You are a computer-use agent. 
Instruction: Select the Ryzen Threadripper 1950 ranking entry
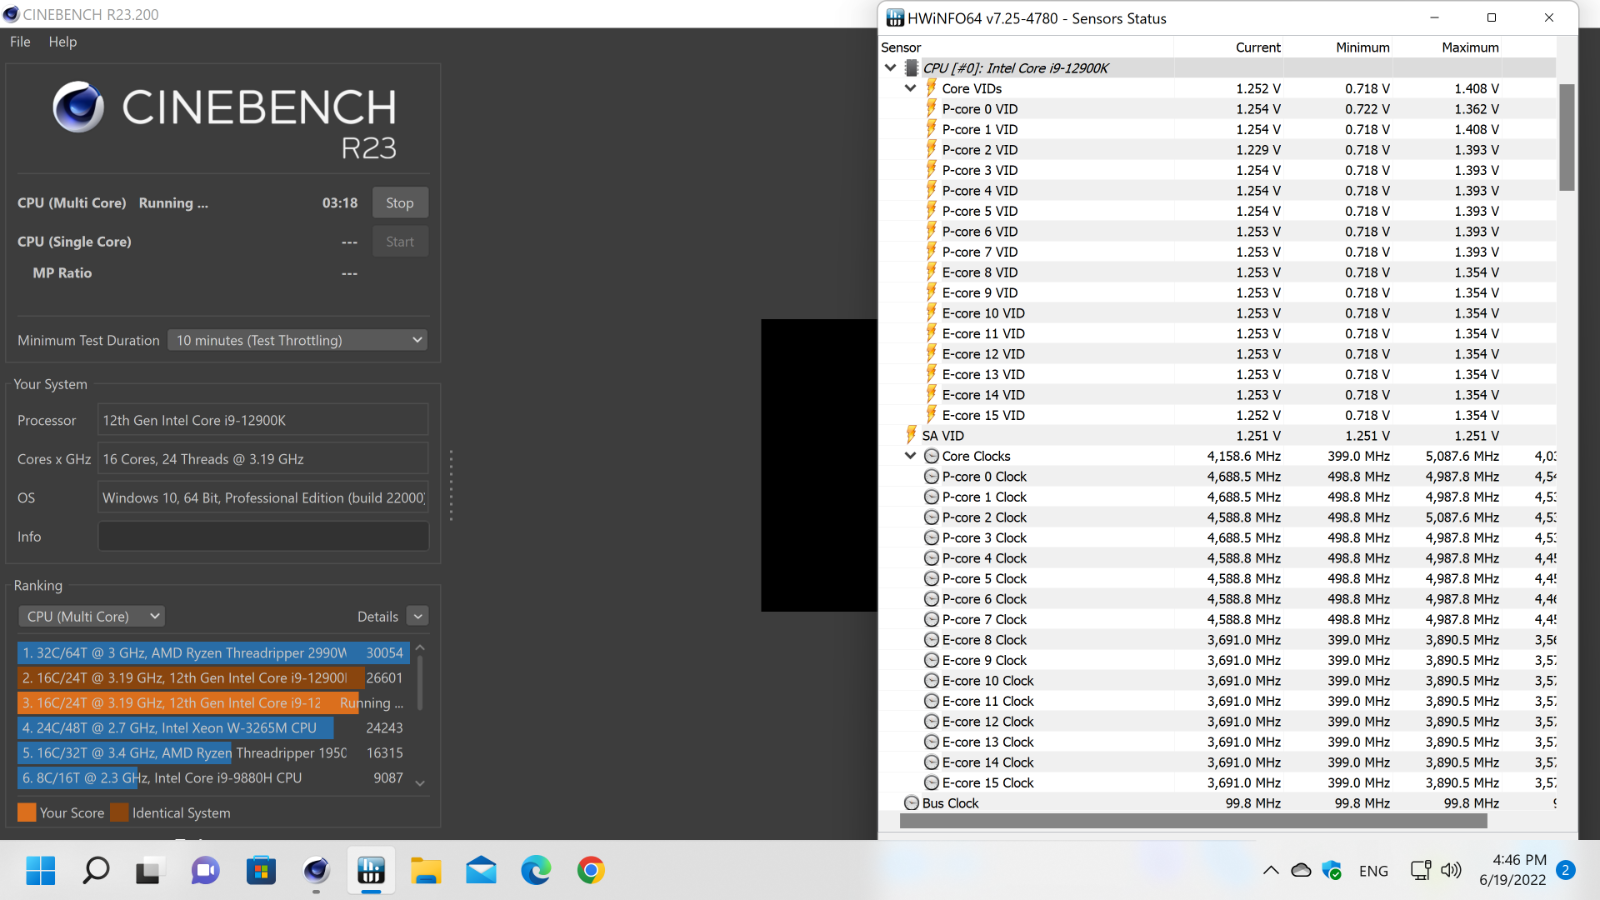click(x=213, y=753)
